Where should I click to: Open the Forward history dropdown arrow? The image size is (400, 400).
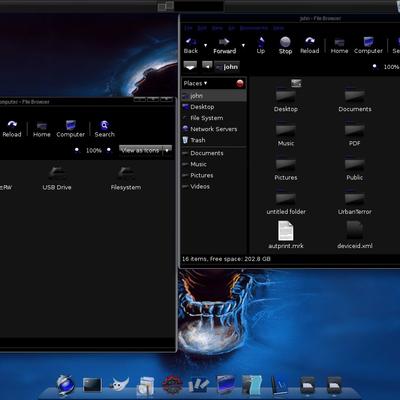[243, 45]
